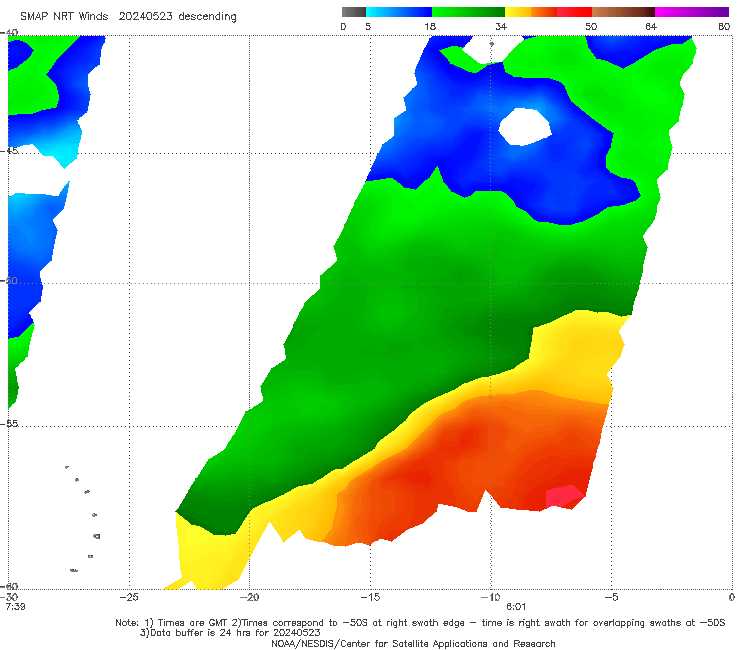The height and width of the screenshot is (650, 740).
Task: Click the date "20240523" in the title
Action: pos(145,16)
